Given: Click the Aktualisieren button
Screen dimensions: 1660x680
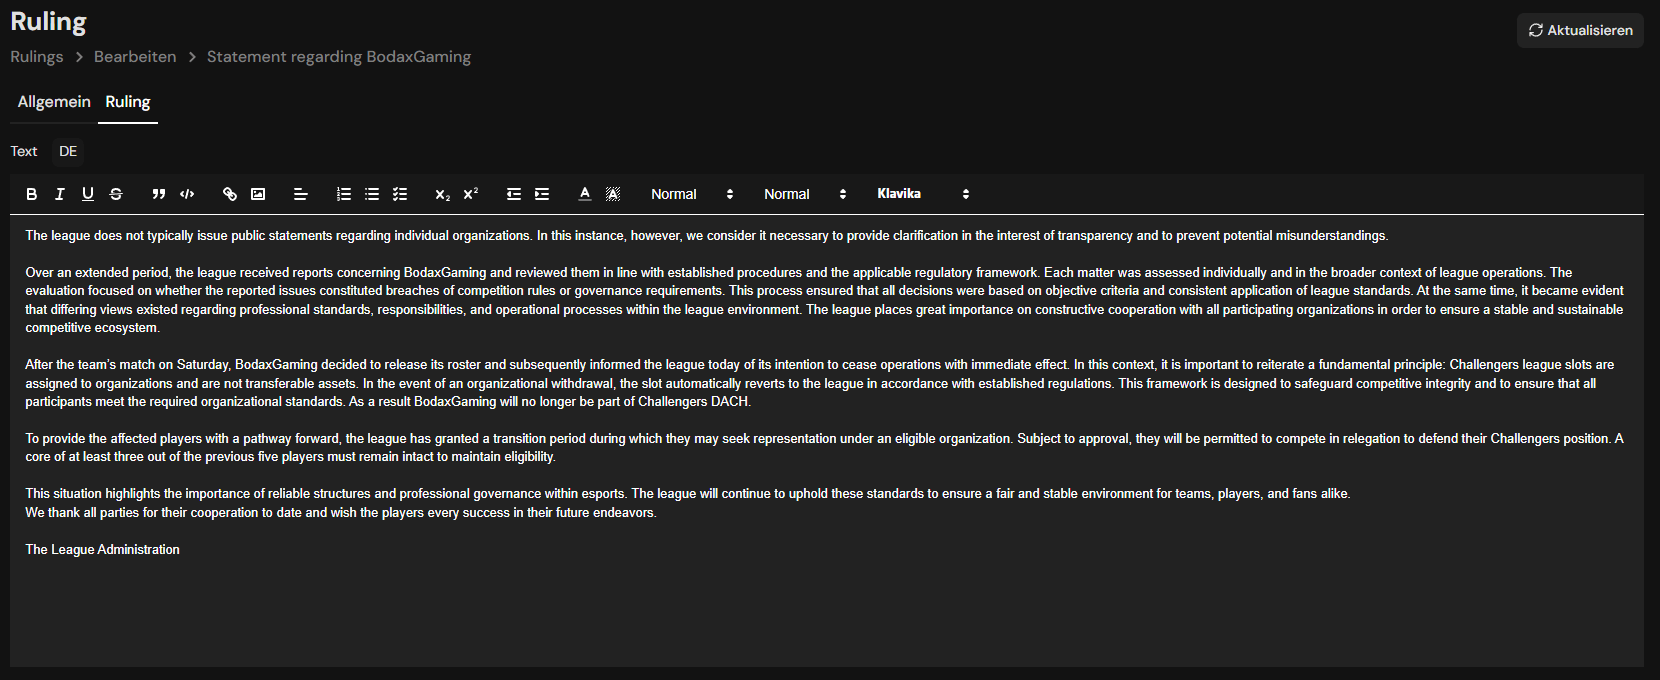Looking at the screenshot, I should 1580,30.
